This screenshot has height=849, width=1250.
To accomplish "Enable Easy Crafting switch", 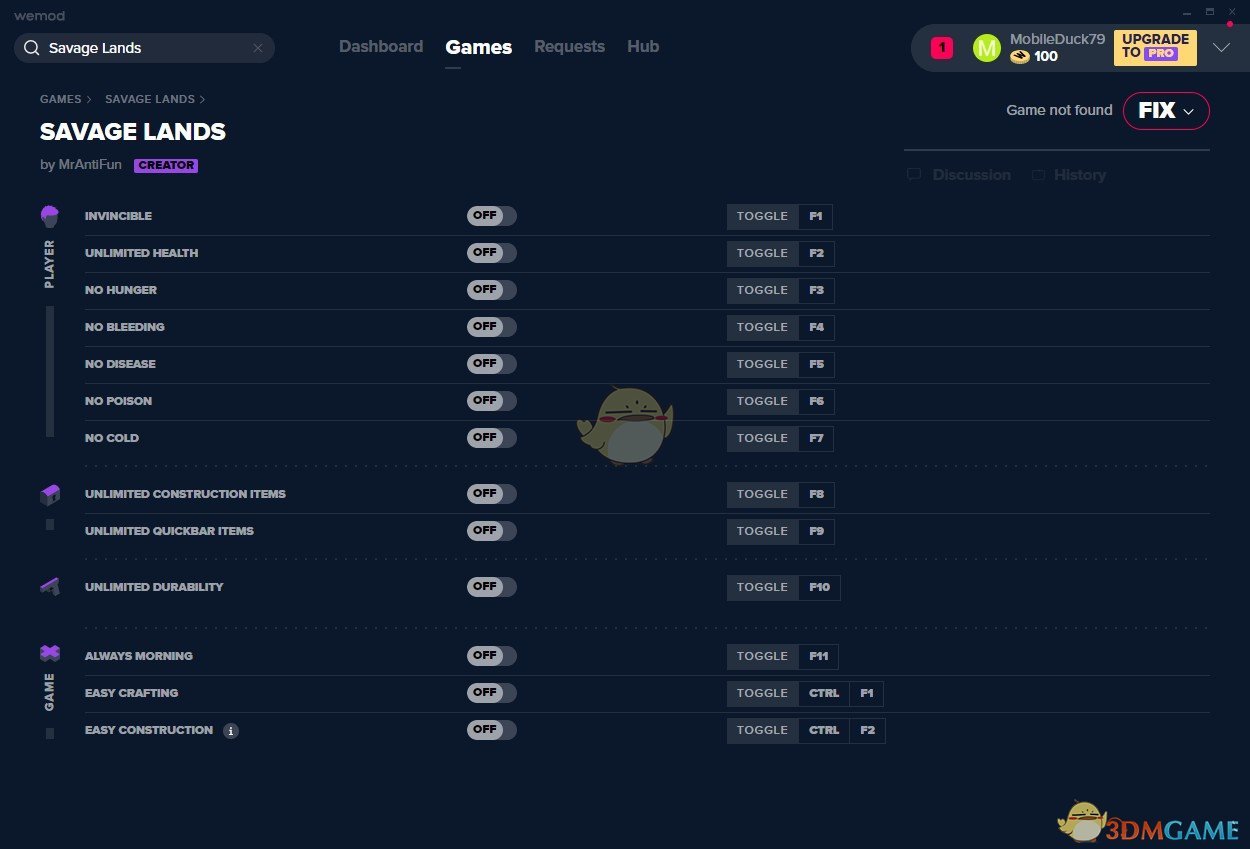I will pyautogui.click(x=491, y=693).
